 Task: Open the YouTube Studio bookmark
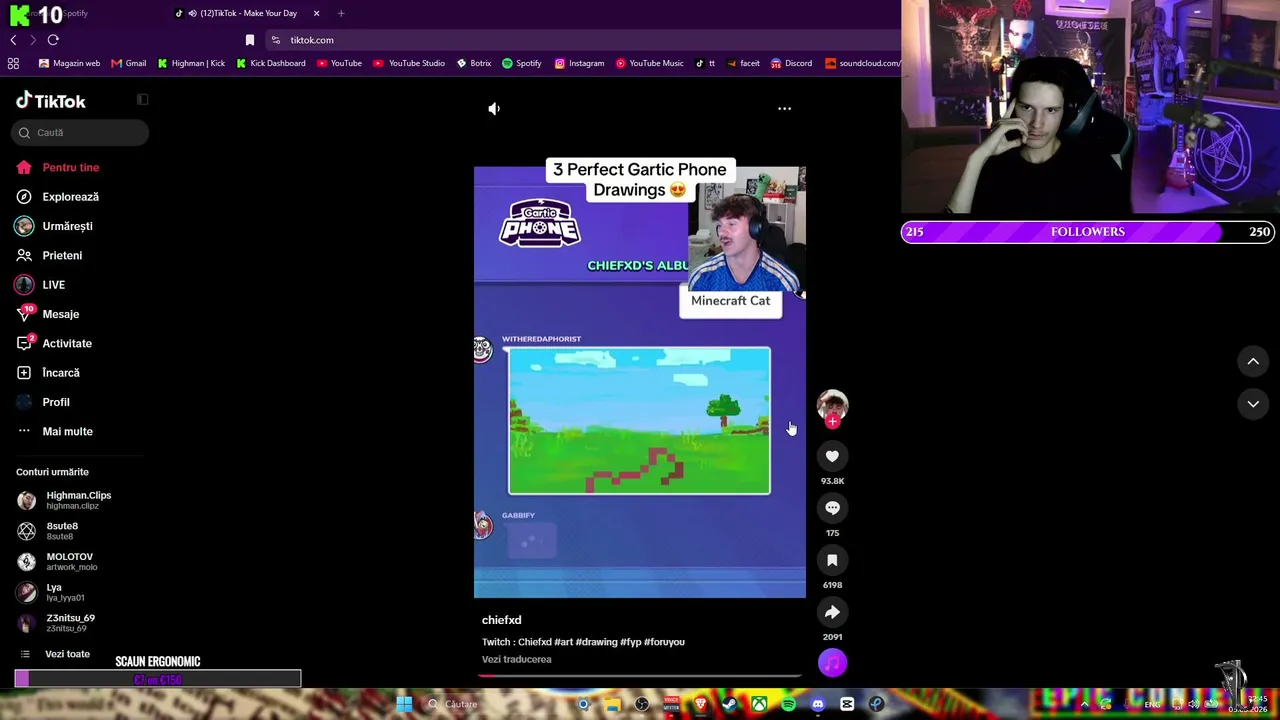click(x=408, y=63)
